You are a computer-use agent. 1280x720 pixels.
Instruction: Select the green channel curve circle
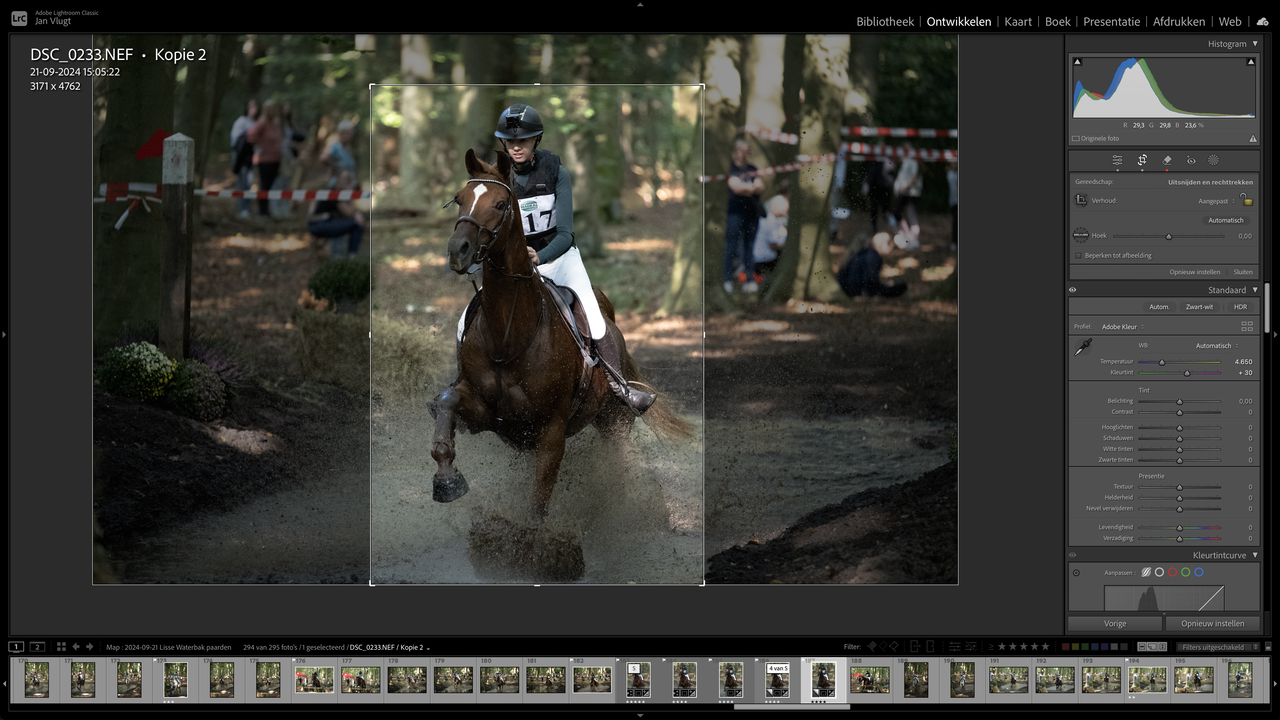(1185, 572)
